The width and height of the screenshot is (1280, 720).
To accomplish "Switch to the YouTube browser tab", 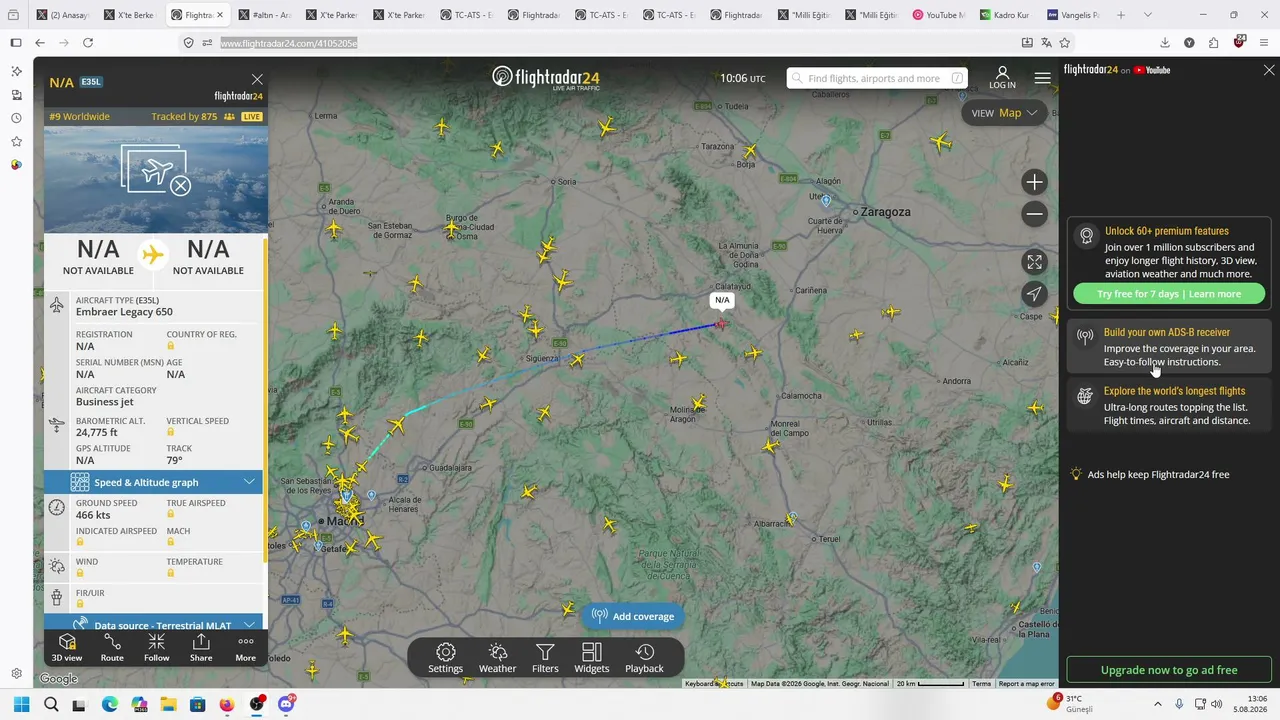I will pyautogui.click(x=939, y=15).
